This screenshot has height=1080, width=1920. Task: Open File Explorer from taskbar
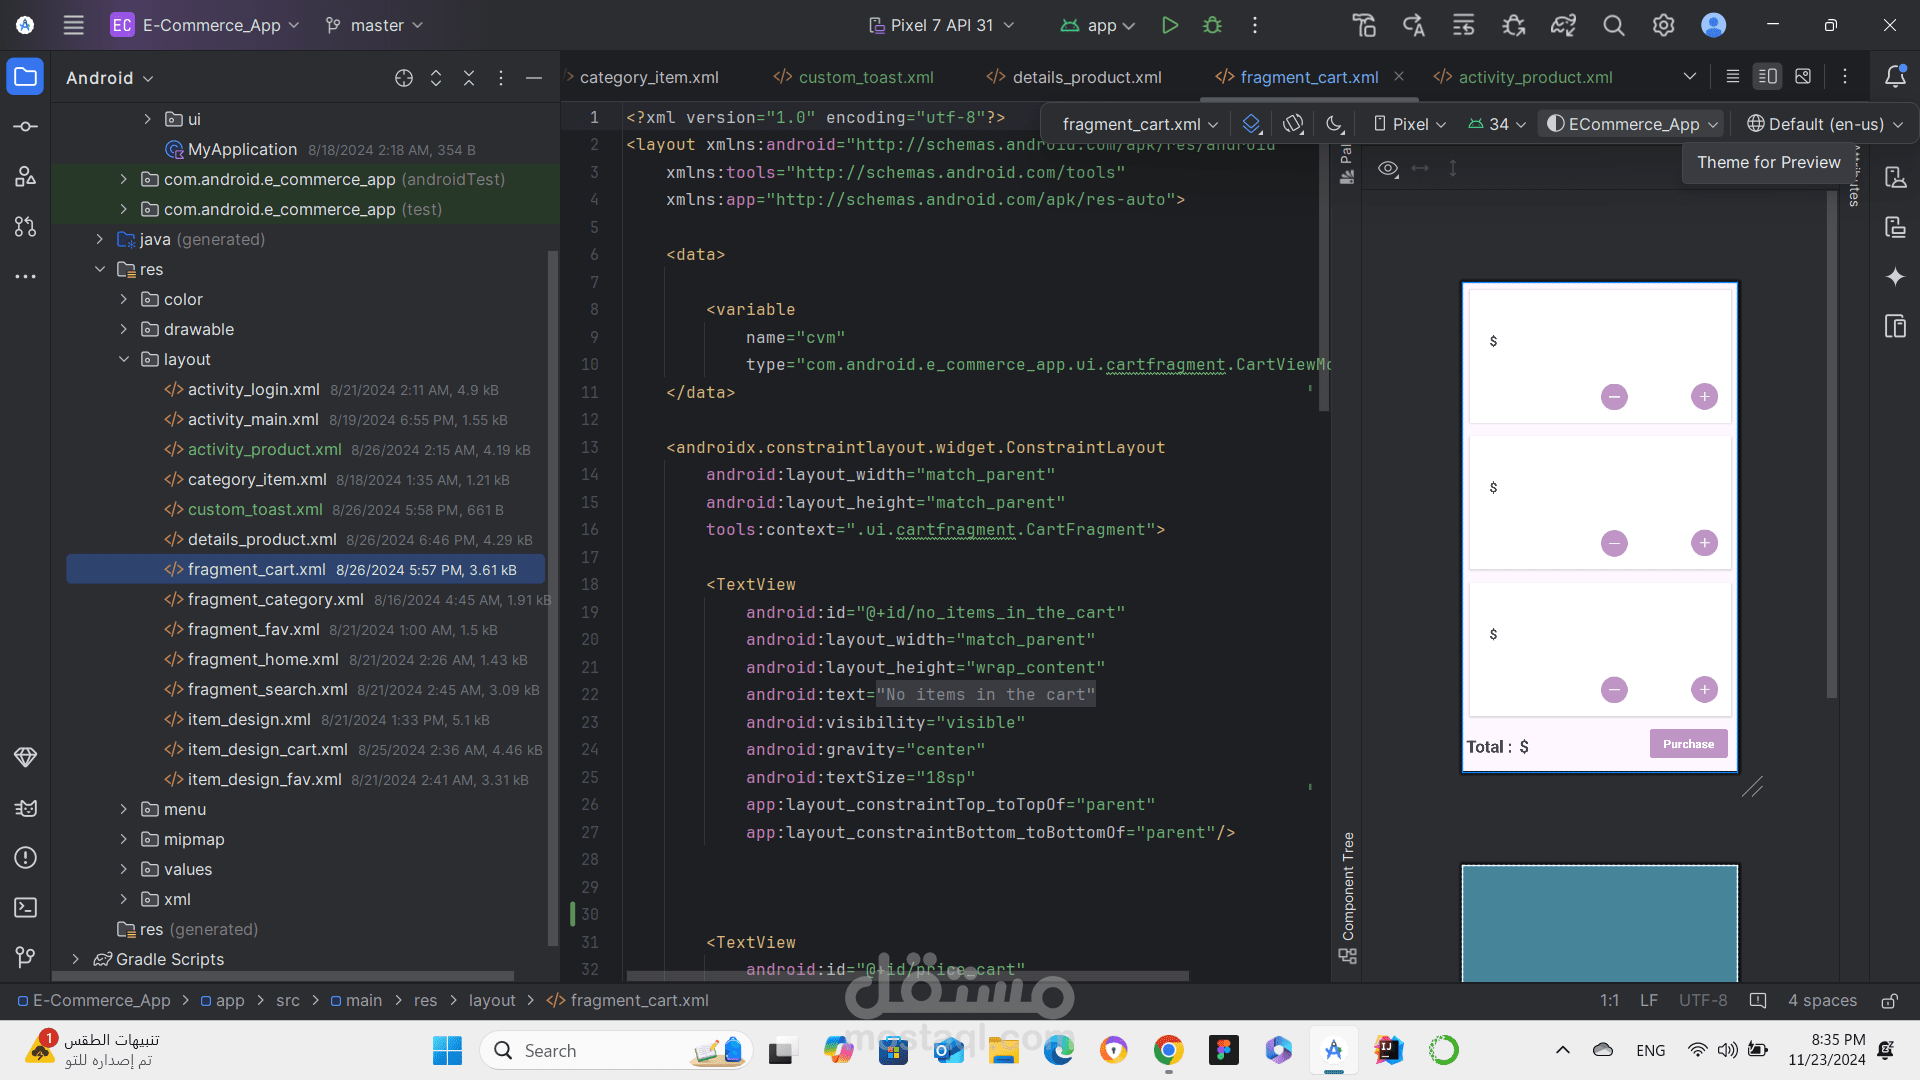point(1003,1050)
